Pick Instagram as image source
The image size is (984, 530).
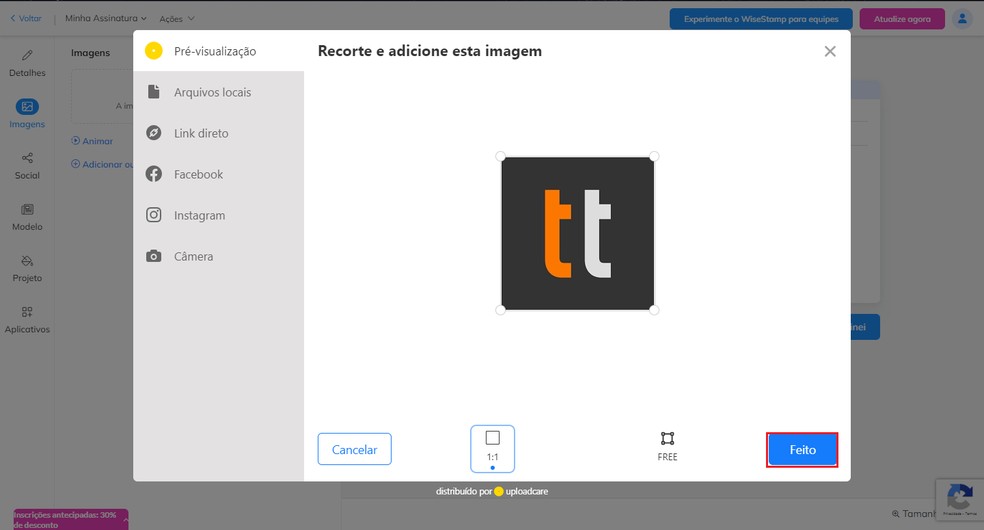[x=218, y=215]
